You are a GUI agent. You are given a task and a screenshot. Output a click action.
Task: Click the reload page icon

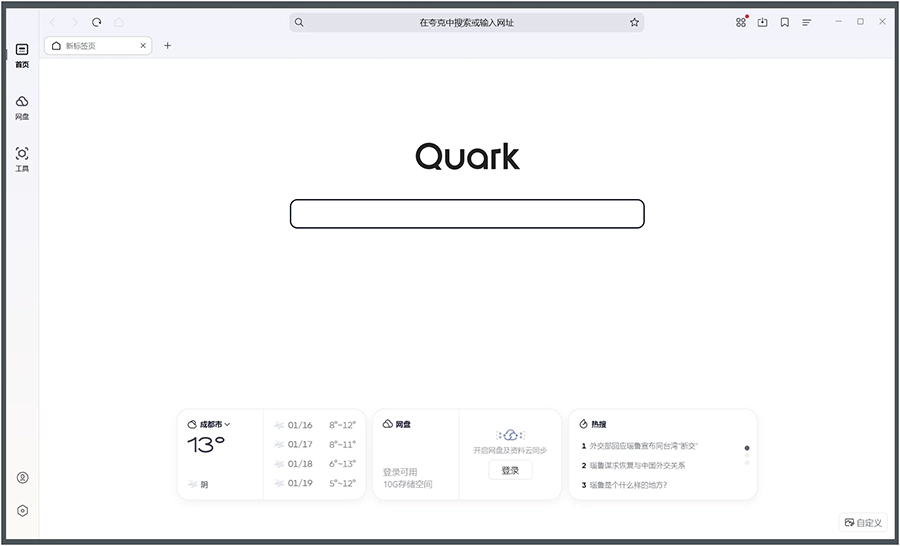tap(96, 22)
